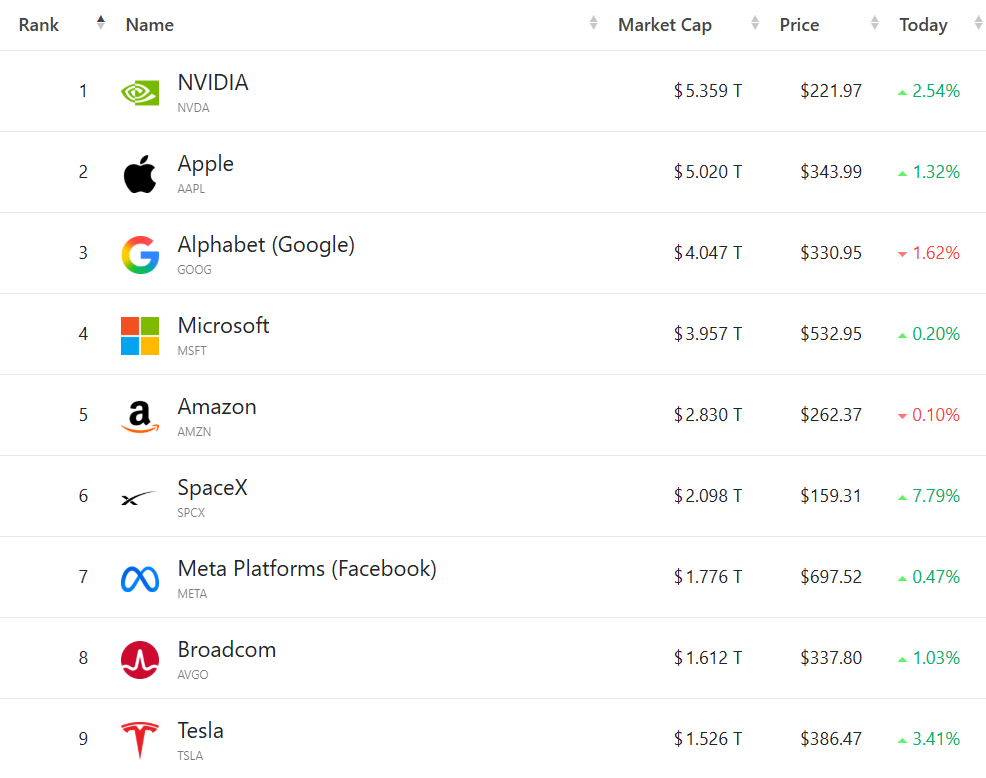Click the Market Cap header label

pyautogui.click(x=665, y=25)
